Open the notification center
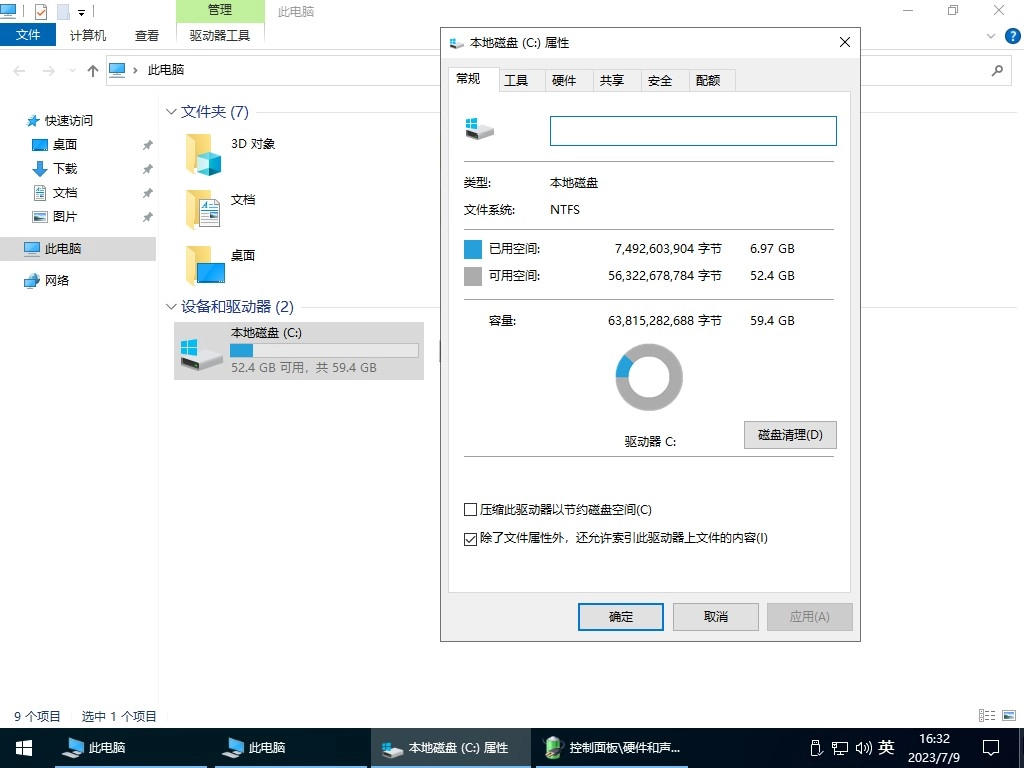This screenshot has width=1024, height=768. pos(991,747)
